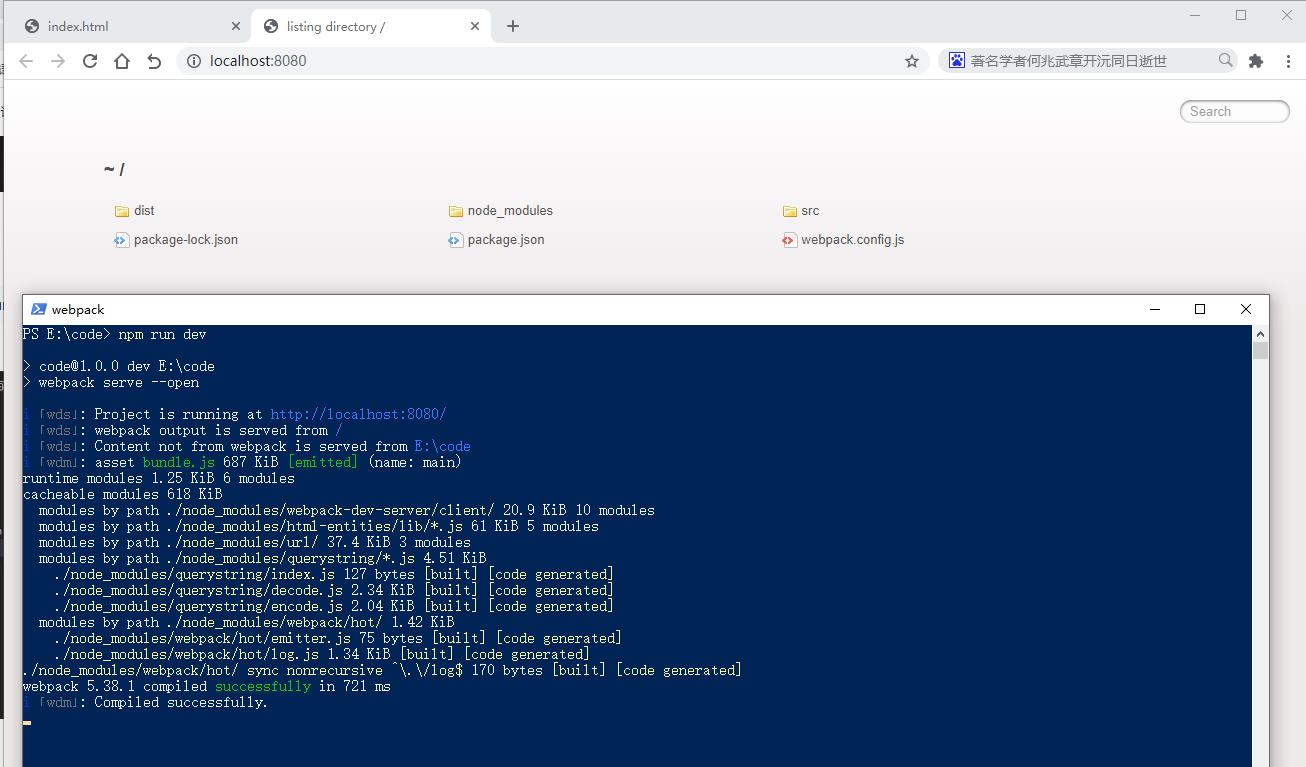The image size is (1306, 767).
Task: Reload the localhost page
Action: [90, 61]
